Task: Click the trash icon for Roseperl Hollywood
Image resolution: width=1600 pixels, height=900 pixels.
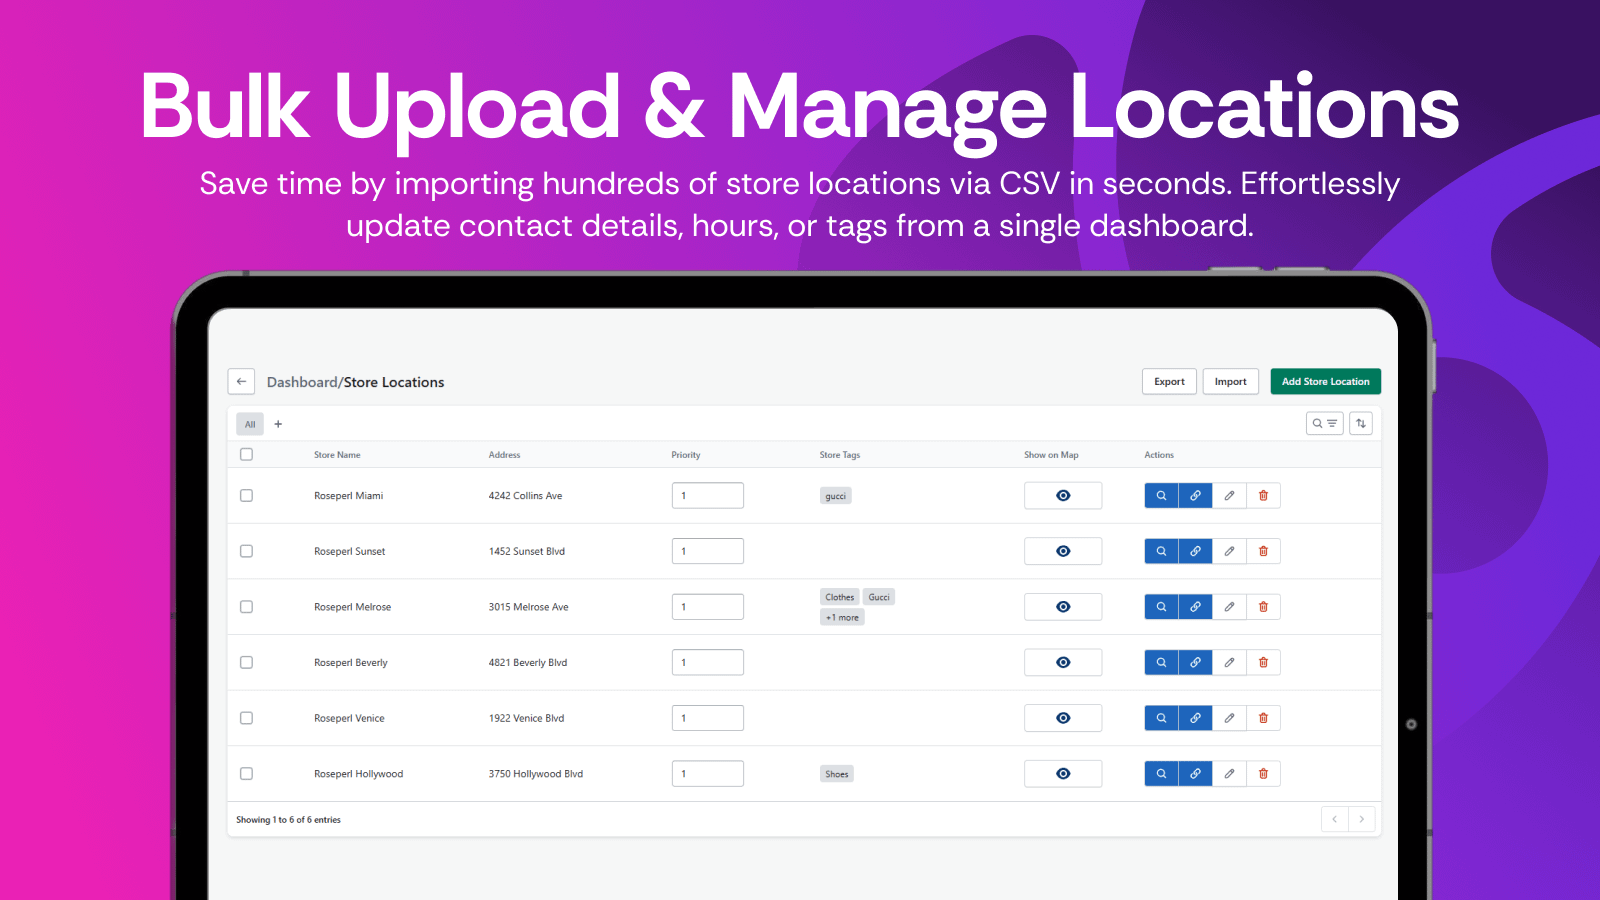Action: pyautogui.click(x=1263, y=774)
